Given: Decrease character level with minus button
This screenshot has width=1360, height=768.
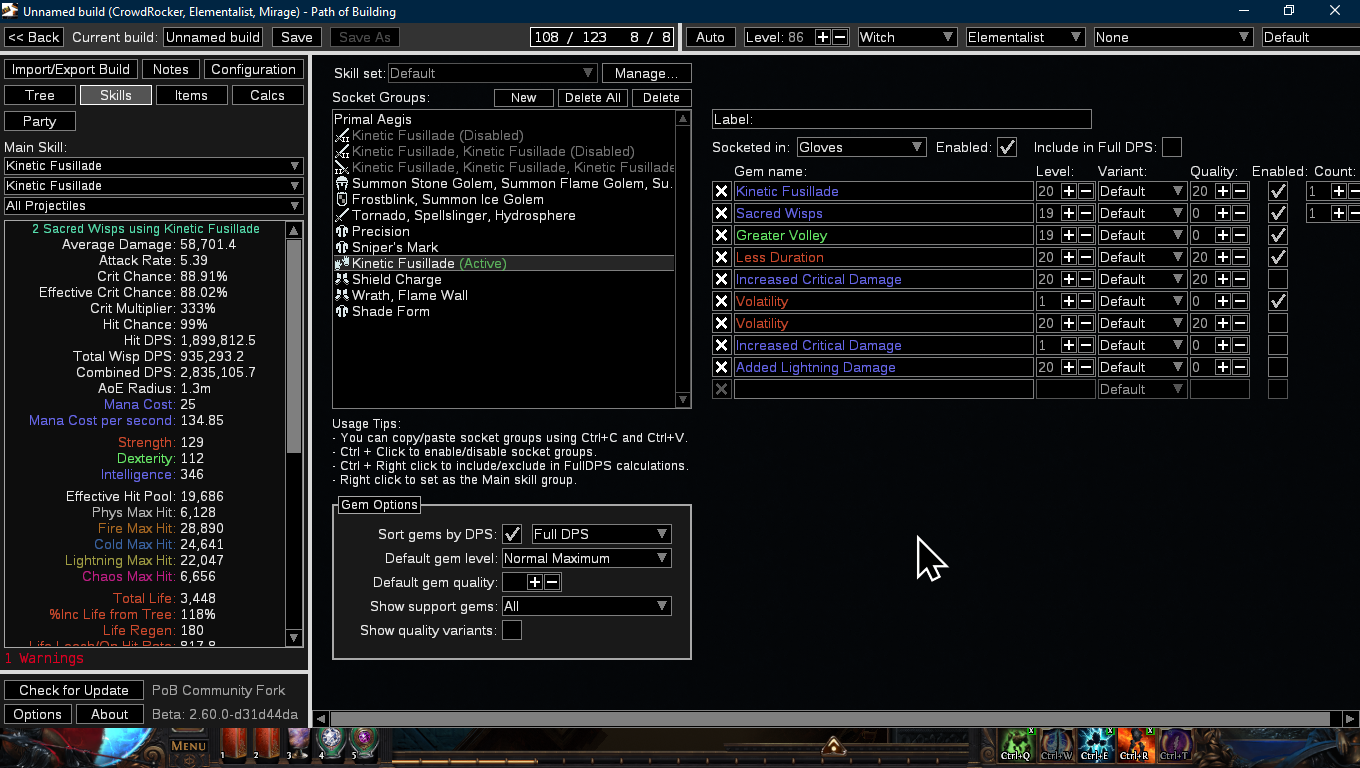Looking at the screenshot, I should coord(840,37).
